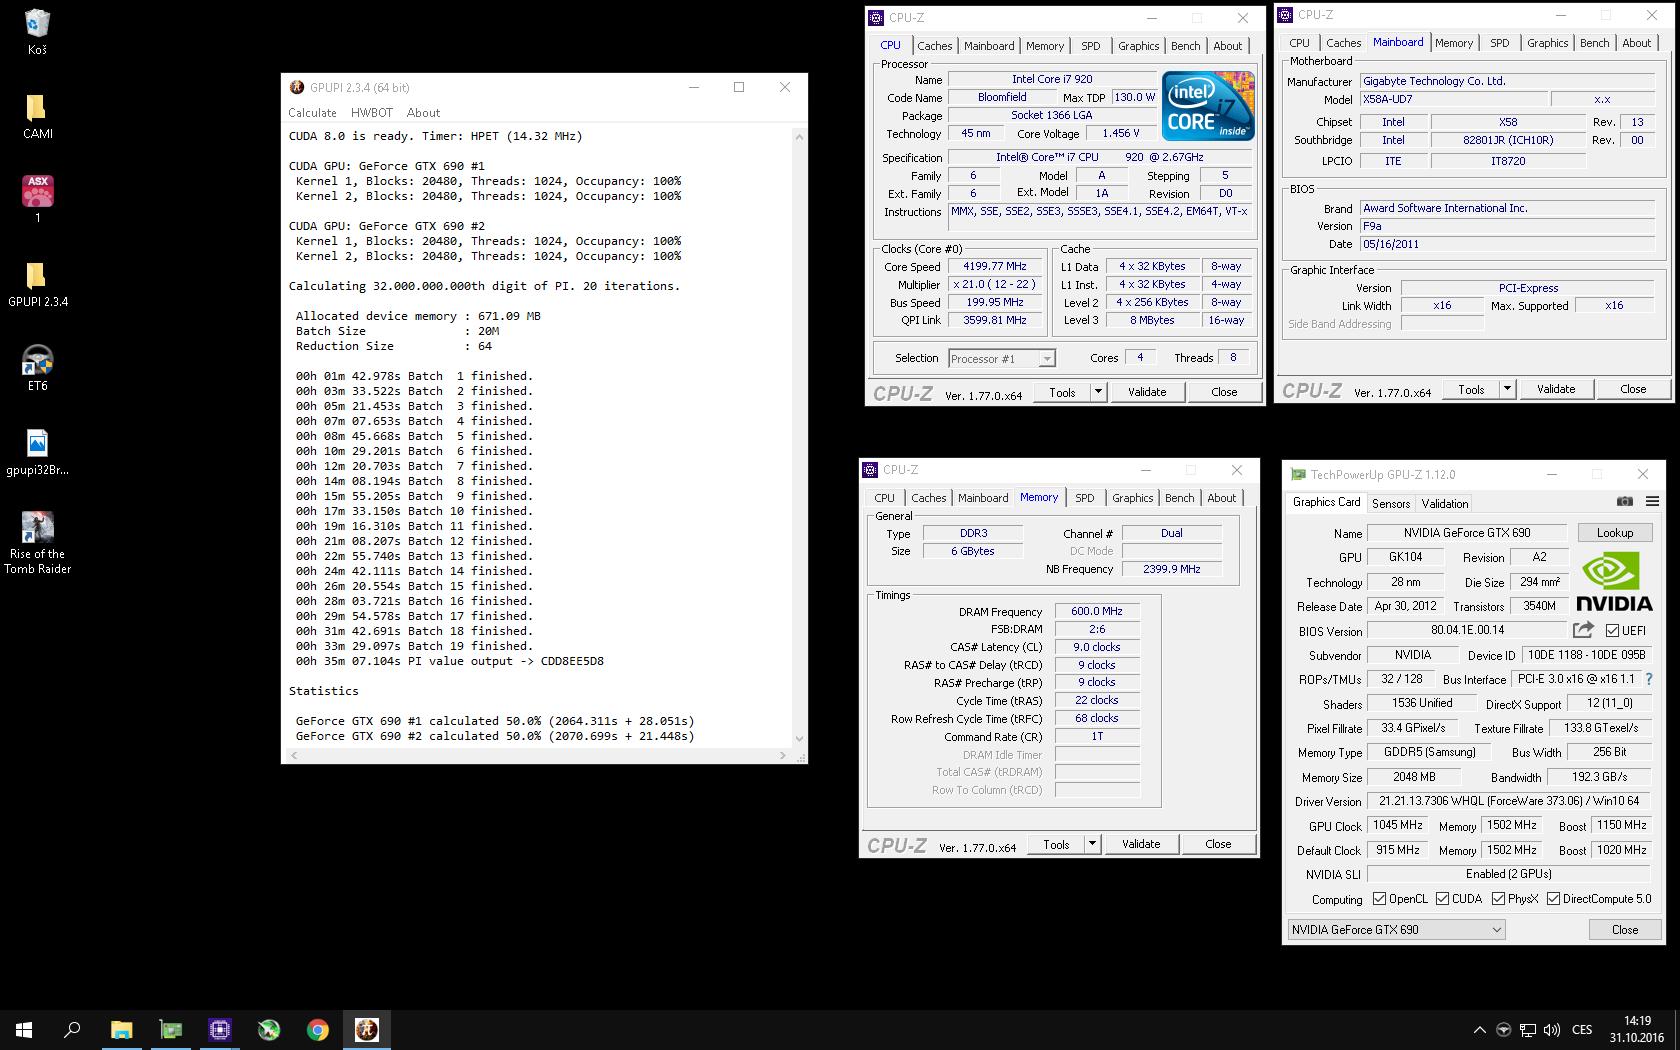Click the CES language indicator
The width and height of the screenshot is (1680, 1050).
pos(1582,1030)
